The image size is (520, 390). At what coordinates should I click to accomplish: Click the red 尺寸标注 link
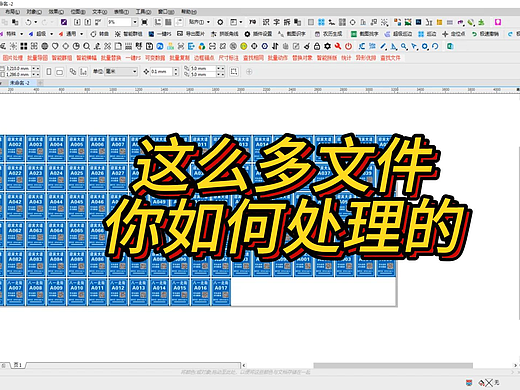228,58
